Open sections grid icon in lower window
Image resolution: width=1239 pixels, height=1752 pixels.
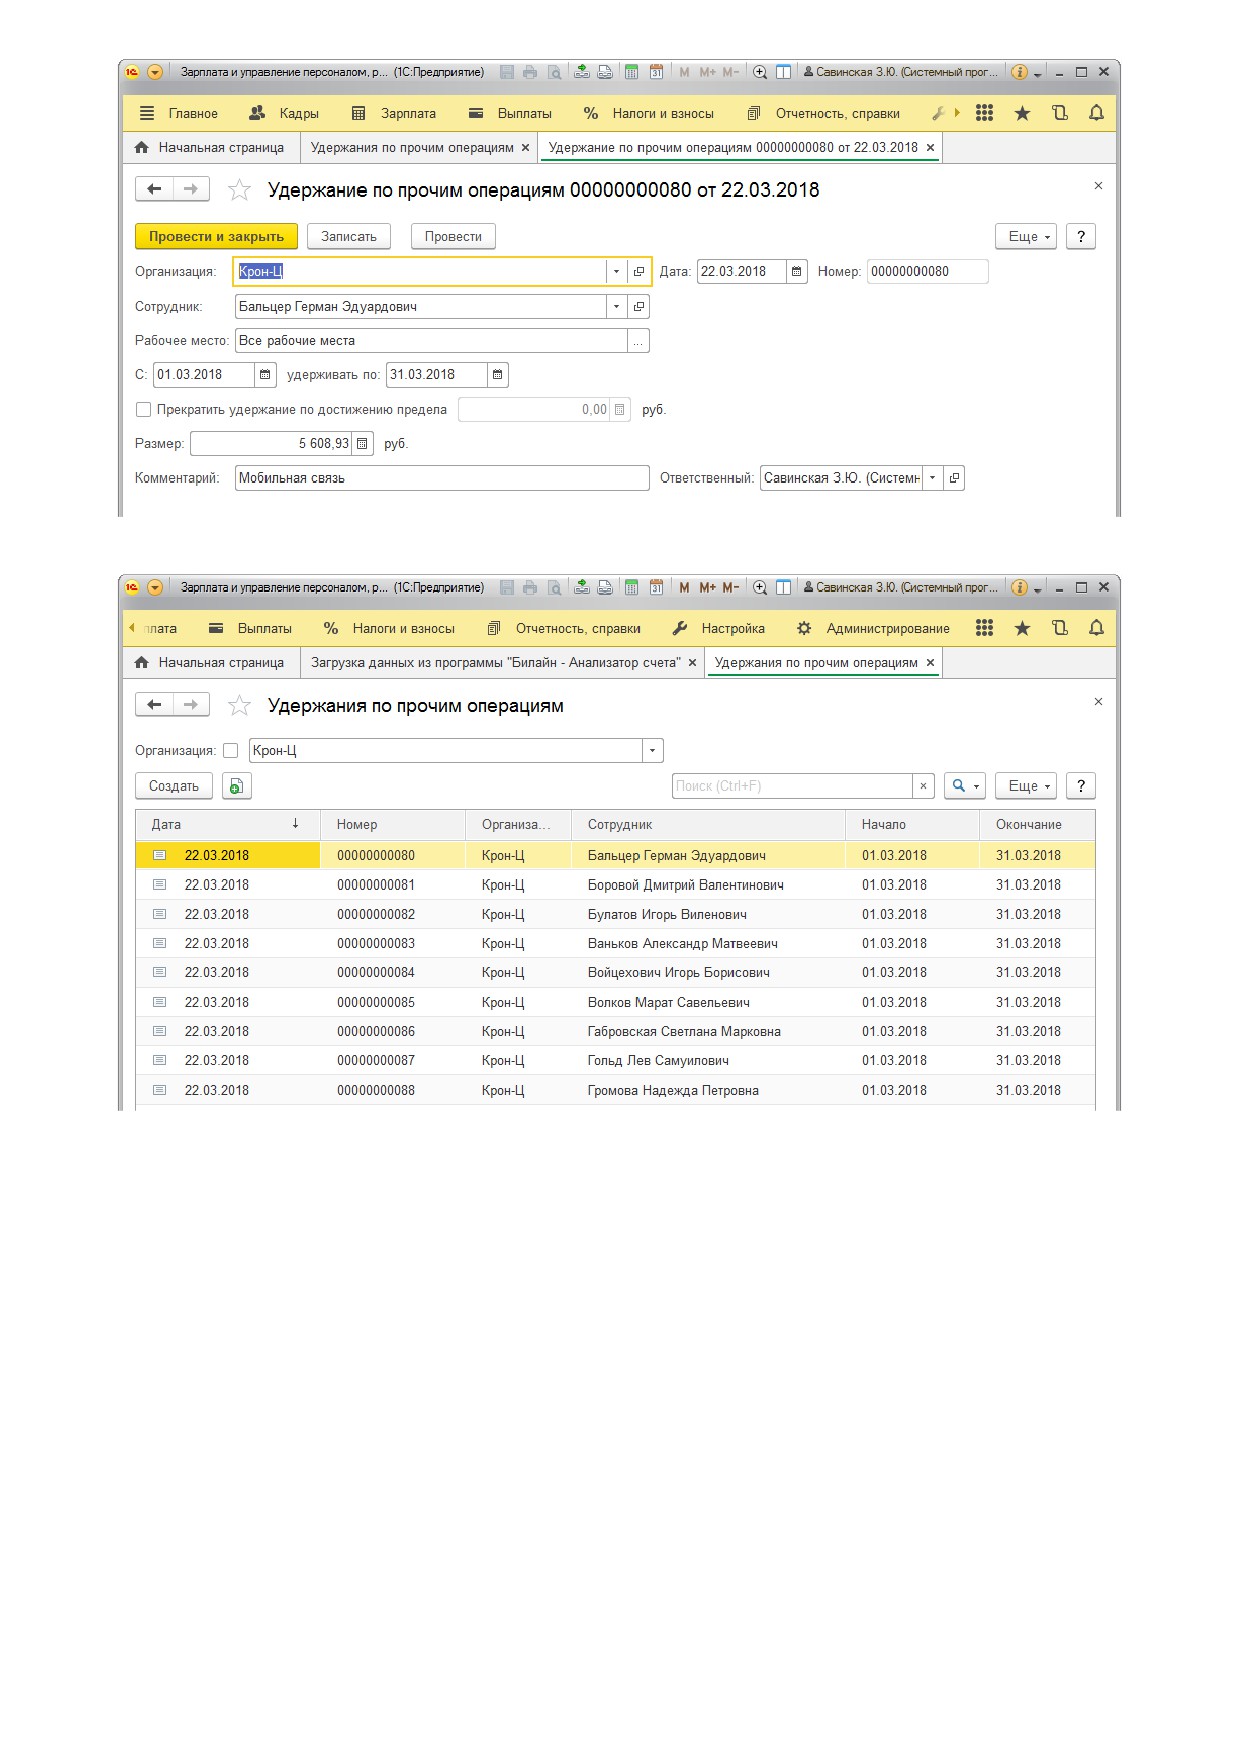[x=984, y=628]
